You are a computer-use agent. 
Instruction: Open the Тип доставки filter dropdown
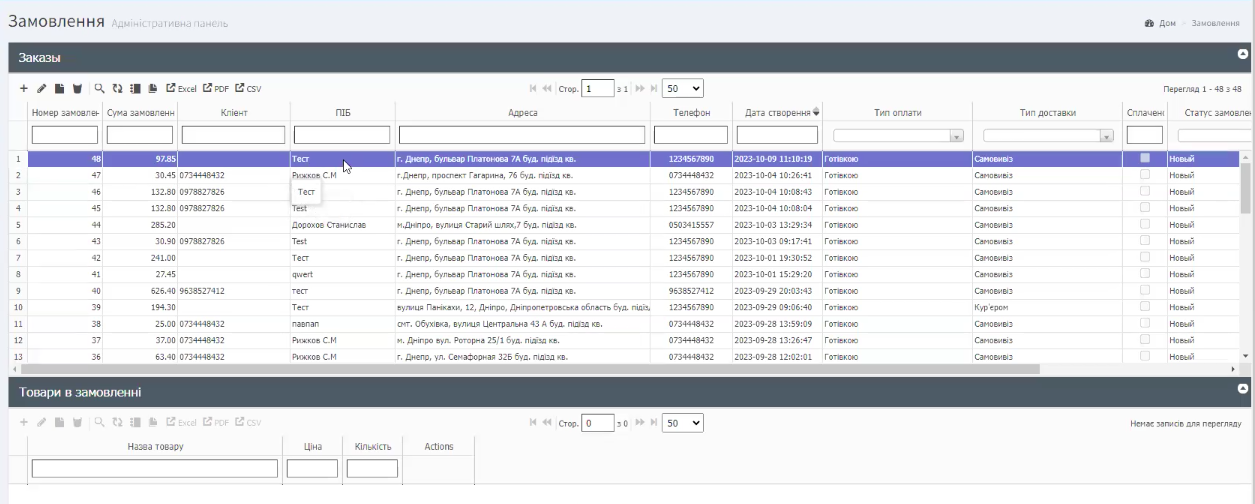1048,135
